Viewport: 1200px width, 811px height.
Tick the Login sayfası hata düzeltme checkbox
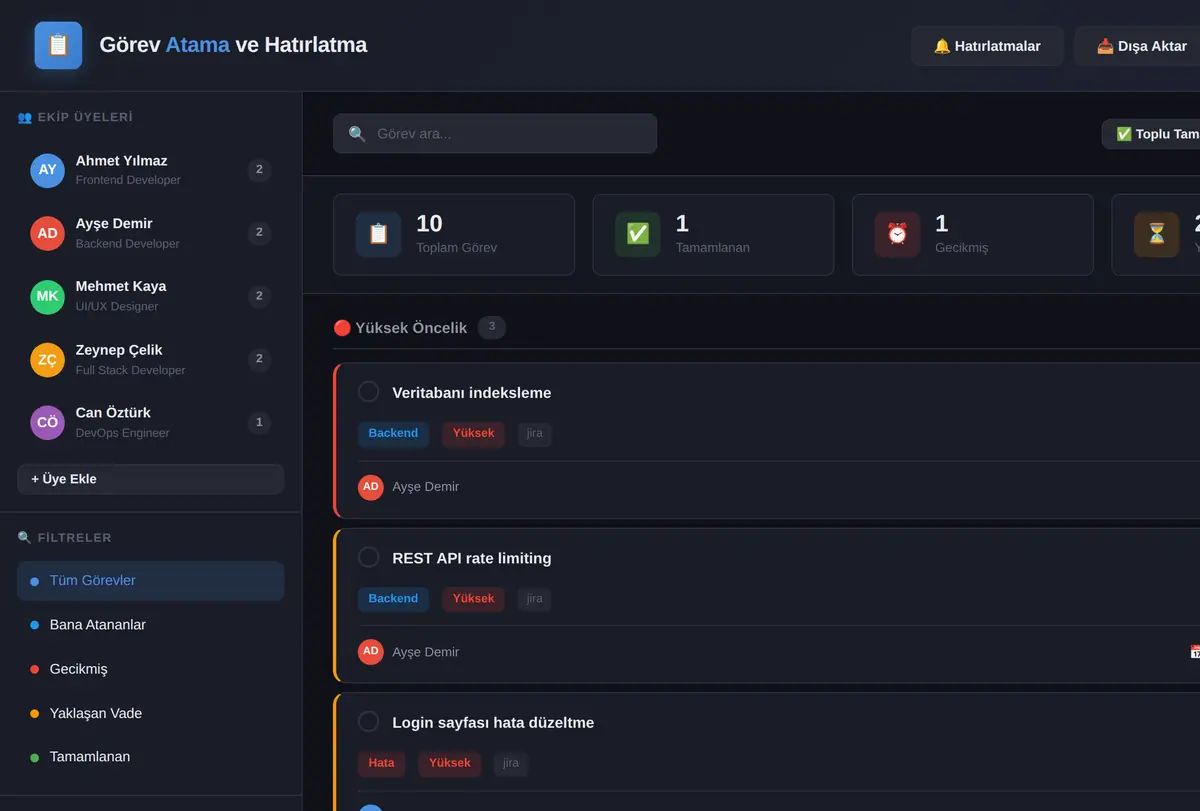click(x=369, y=721)
